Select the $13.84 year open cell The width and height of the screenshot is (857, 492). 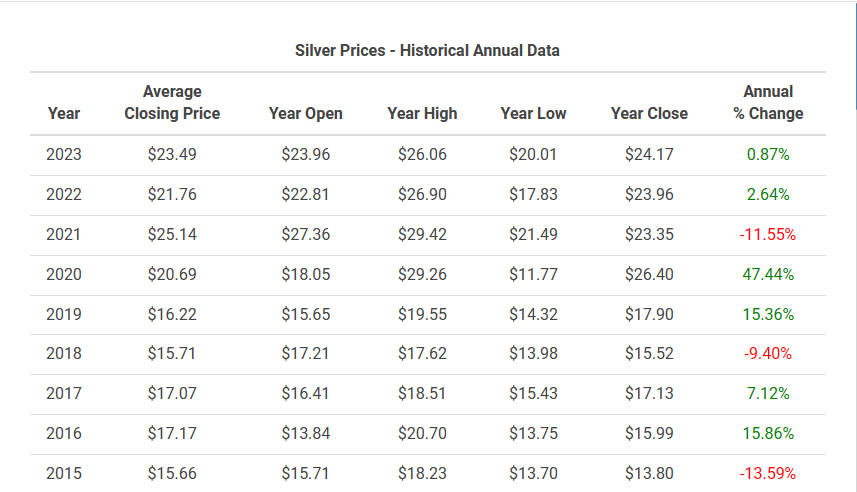coord(306,433)
